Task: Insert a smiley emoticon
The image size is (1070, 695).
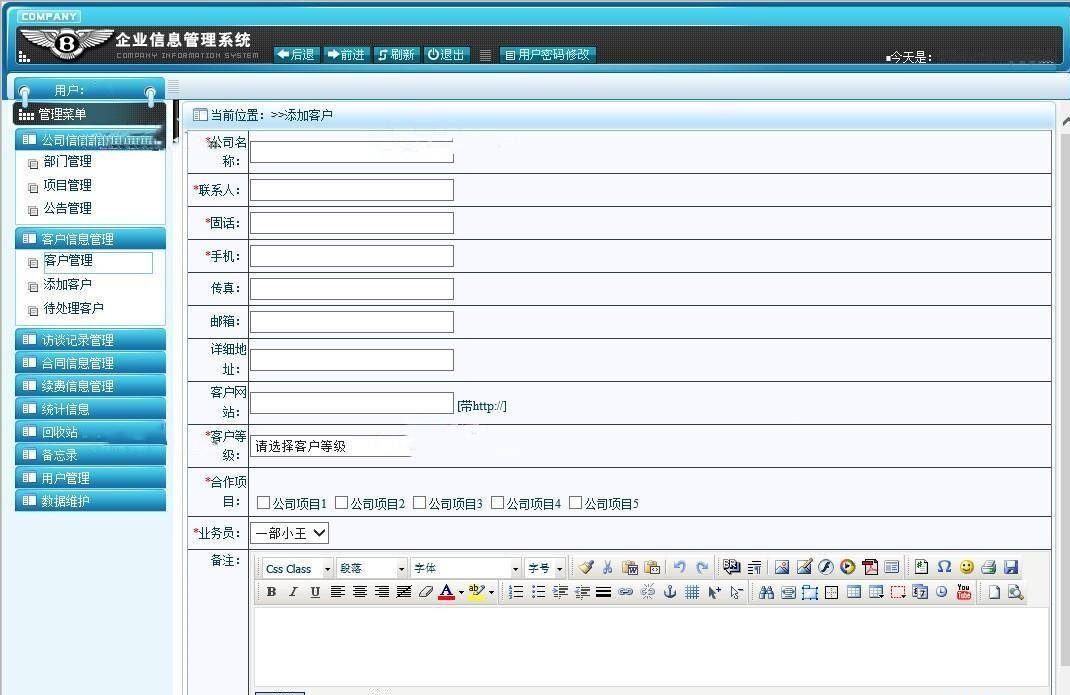Action: [x=966, y=567]
